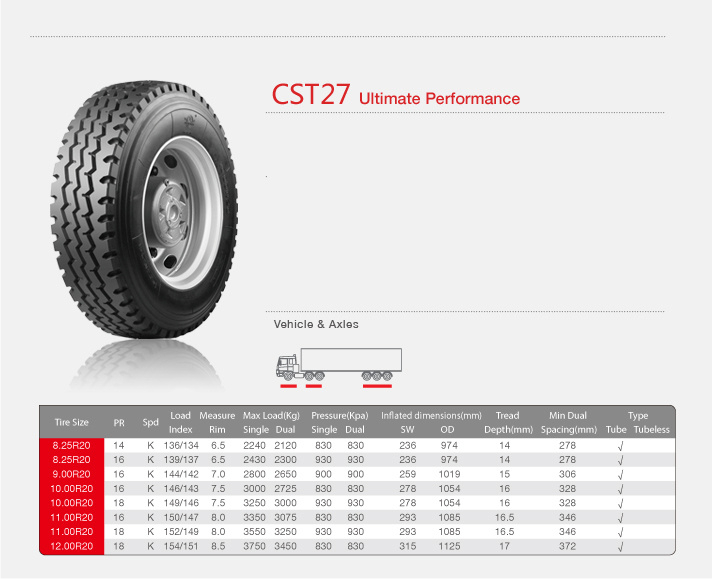The height and width of the screenshot is (579, 712).
Task: Click min dual spacing value 306
Action: click(x=568, y=474)
